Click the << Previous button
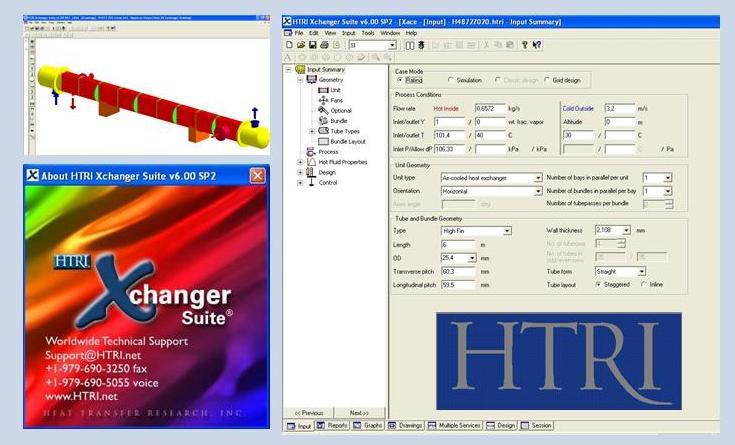The image size is (735, 445). click(308, 413)
